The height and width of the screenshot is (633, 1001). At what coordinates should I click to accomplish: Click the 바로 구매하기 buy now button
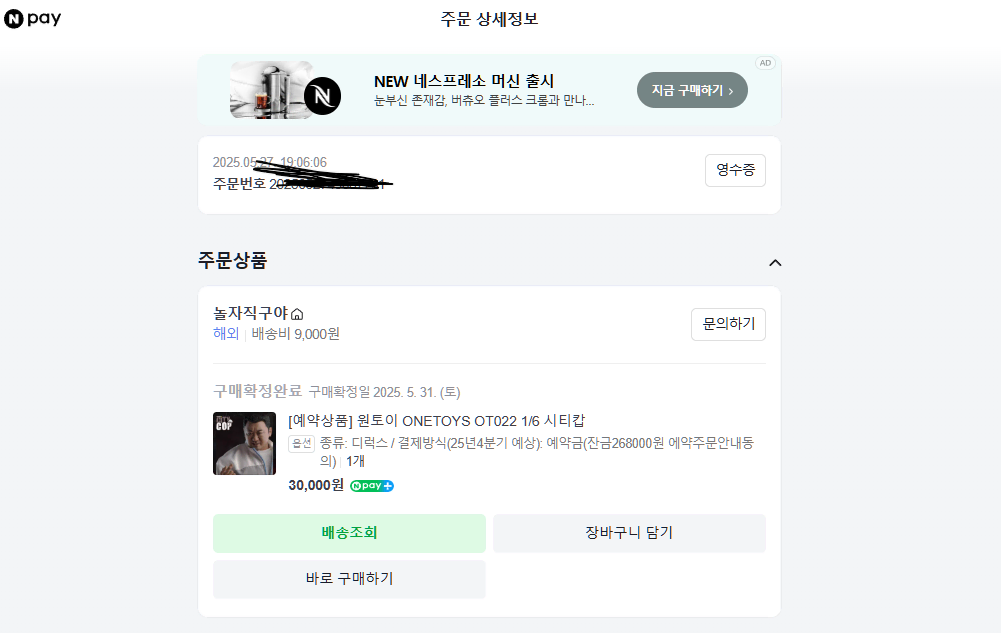348,579
